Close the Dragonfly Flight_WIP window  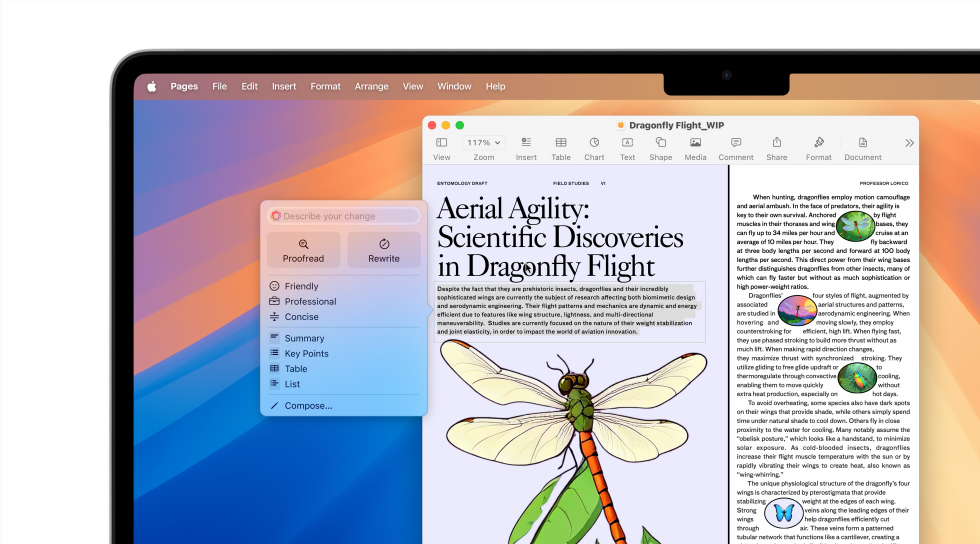[x=432, y=125]
